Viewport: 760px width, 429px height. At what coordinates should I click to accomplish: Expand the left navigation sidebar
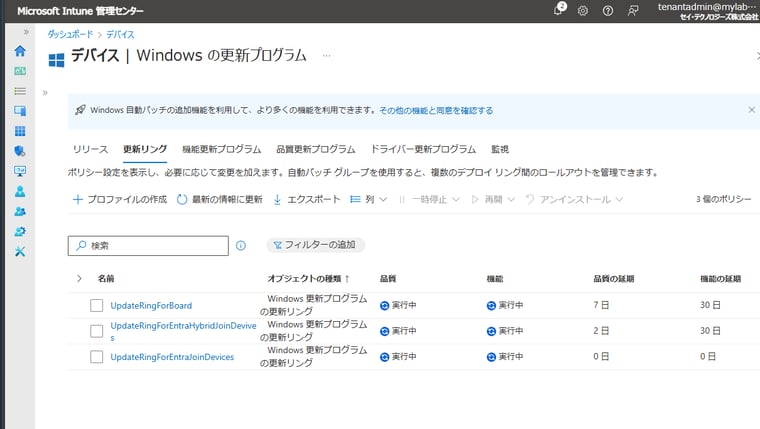26,32
